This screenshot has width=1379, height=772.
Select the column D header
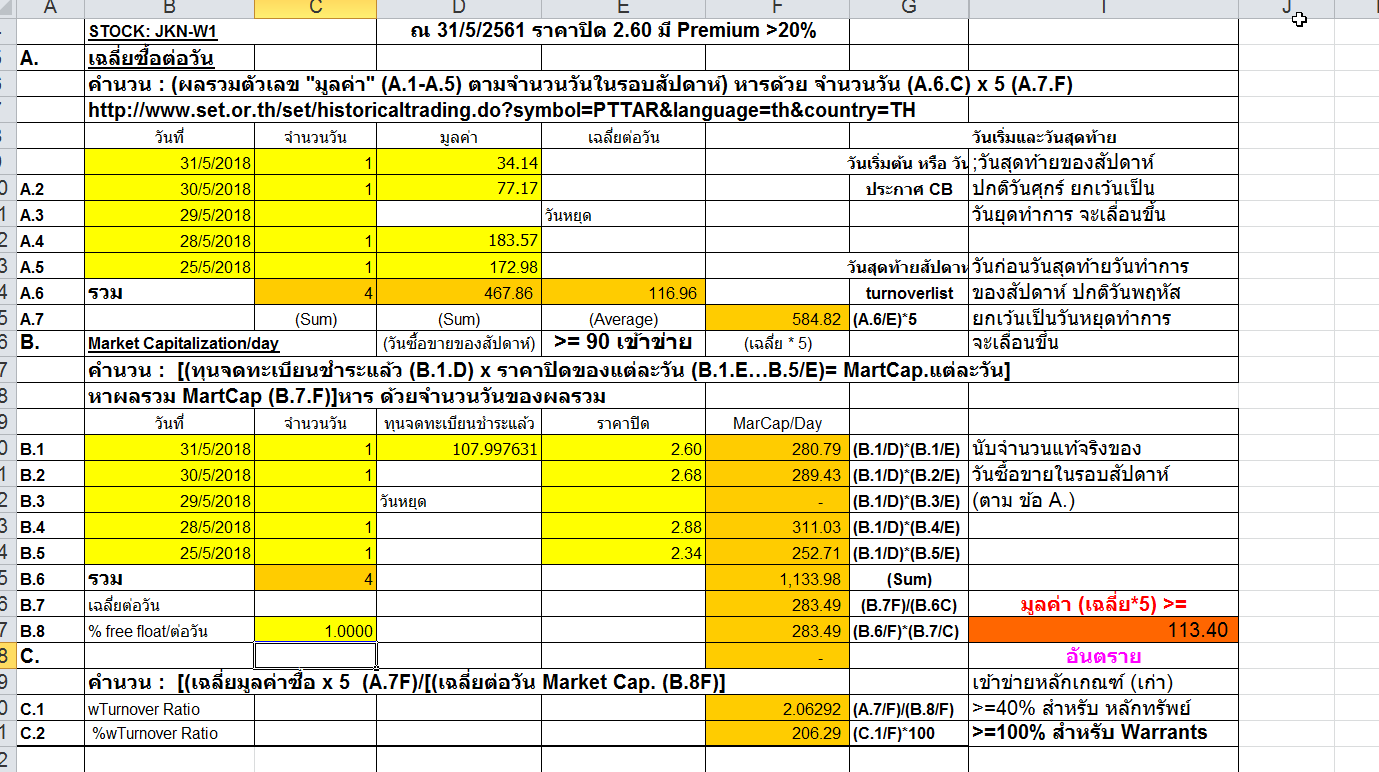click(459, 9)
